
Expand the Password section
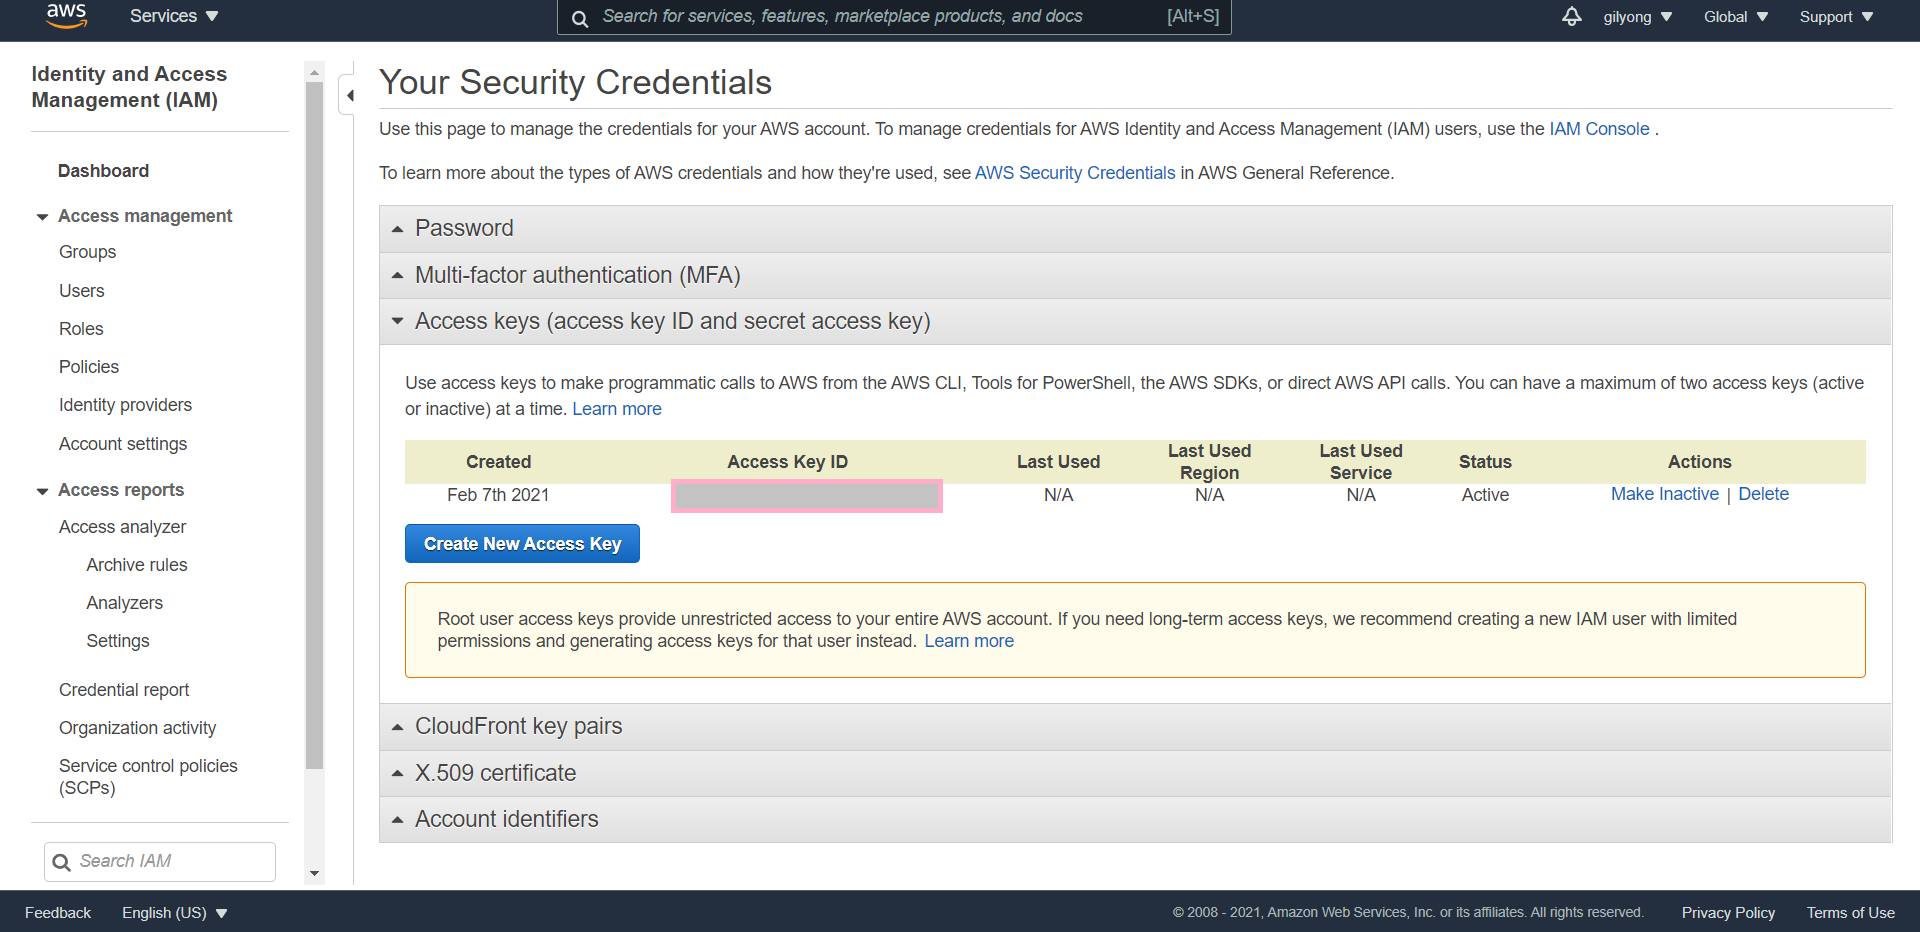pos(1135,229)
